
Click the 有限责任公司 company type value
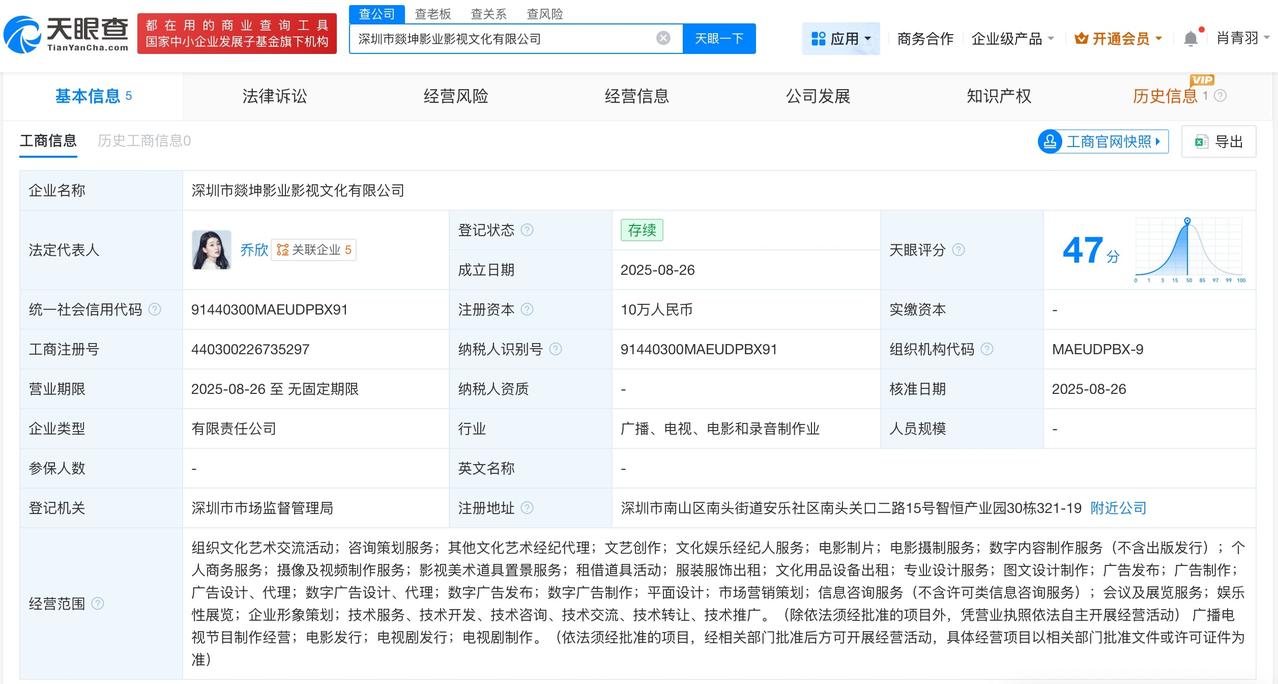point(234,429)
